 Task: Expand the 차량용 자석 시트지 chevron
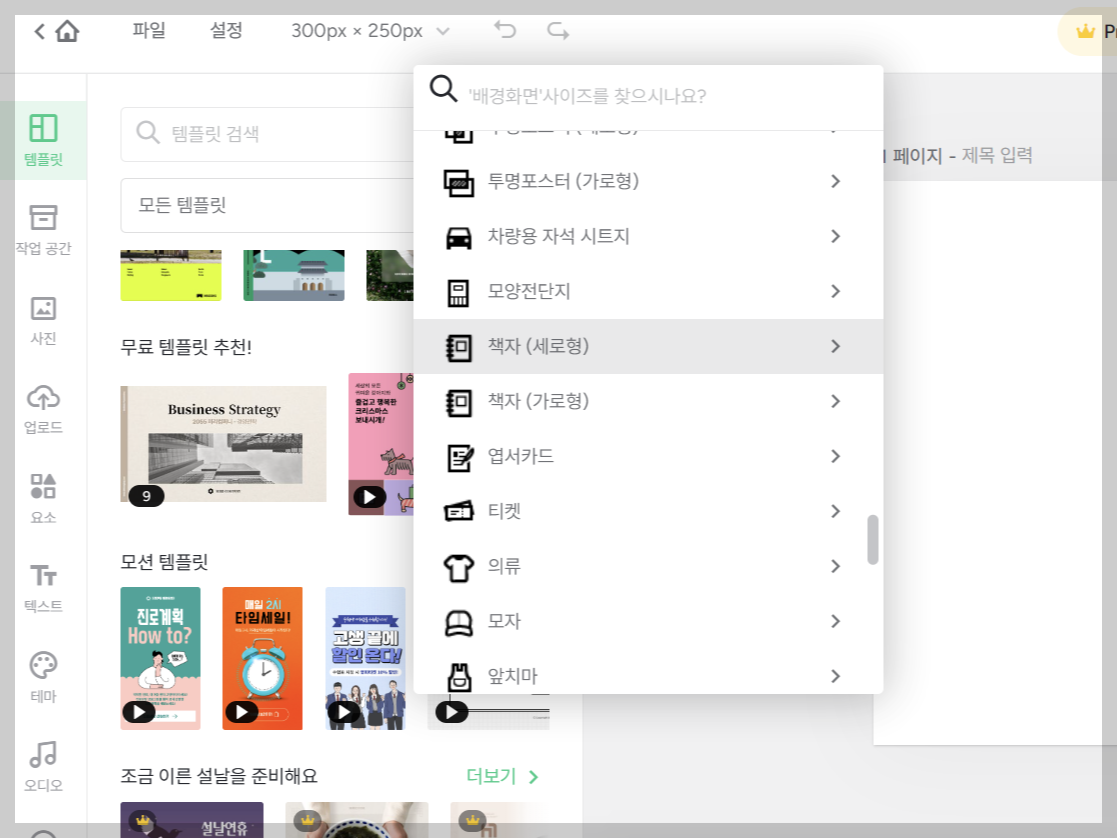[x=836, y=237]
